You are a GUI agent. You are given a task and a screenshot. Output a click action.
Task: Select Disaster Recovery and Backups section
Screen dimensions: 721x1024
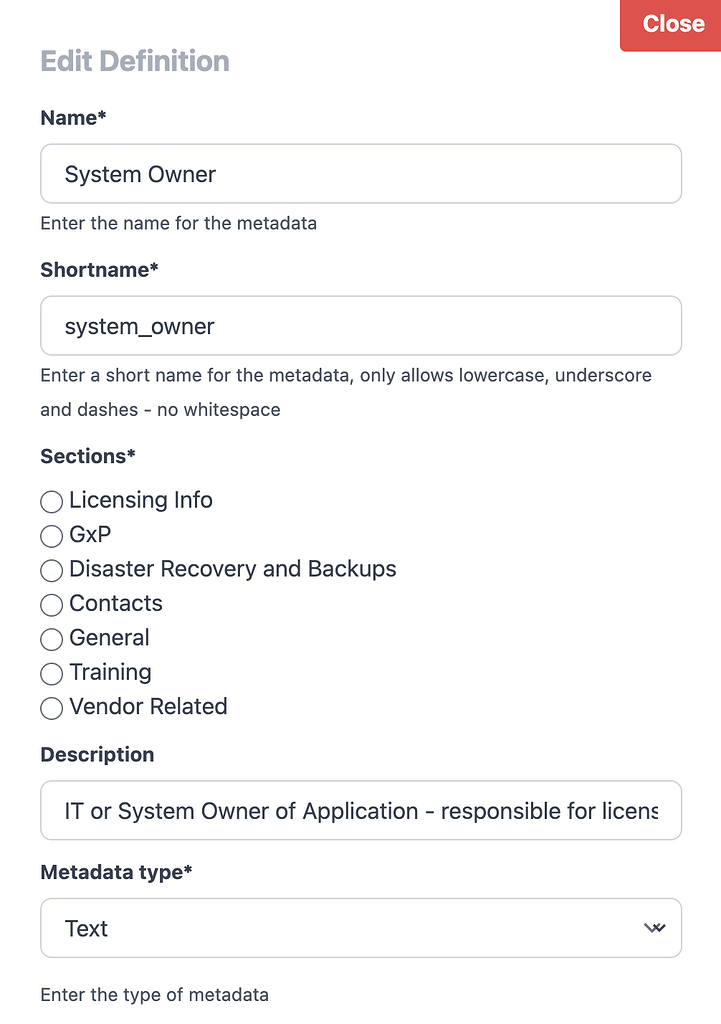coord(51,570)
